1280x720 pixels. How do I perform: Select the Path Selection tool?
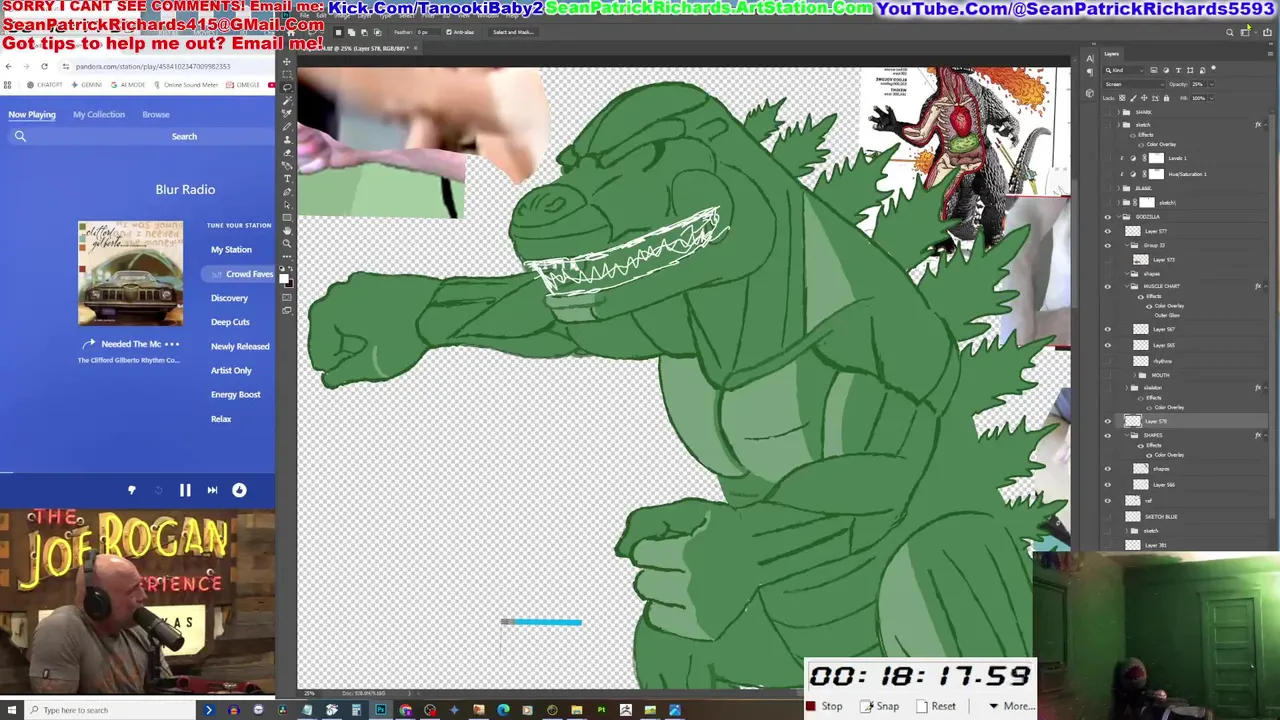click(287, 205)
